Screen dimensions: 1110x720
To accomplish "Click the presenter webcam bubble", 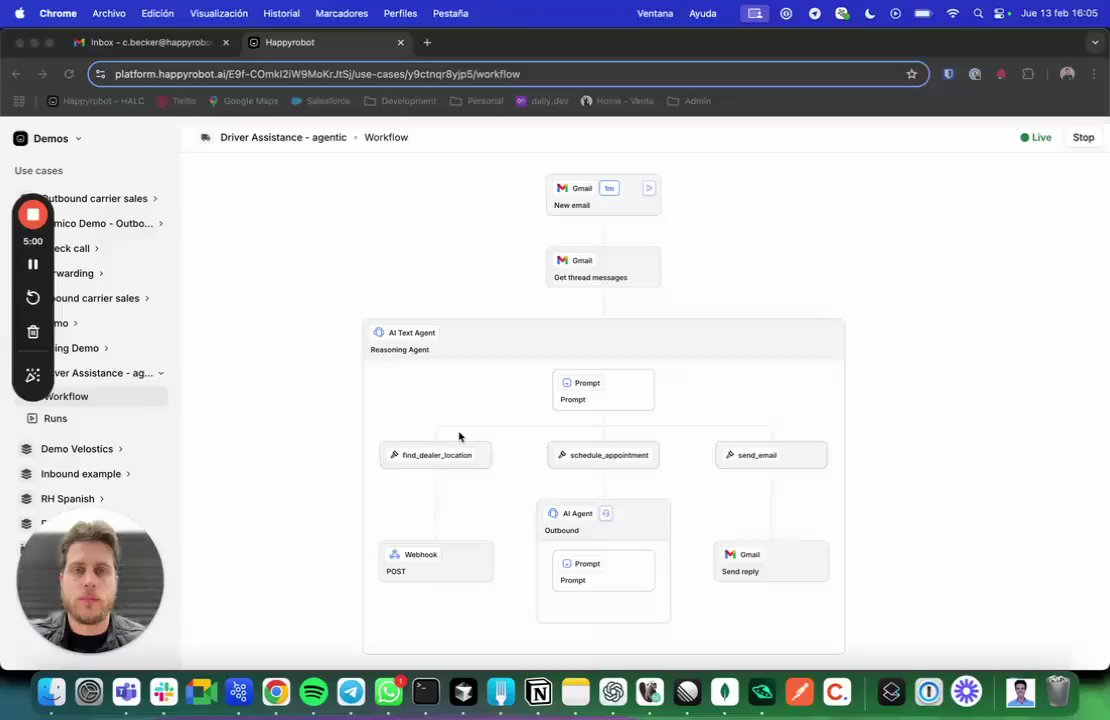I will tap(90, 581).
